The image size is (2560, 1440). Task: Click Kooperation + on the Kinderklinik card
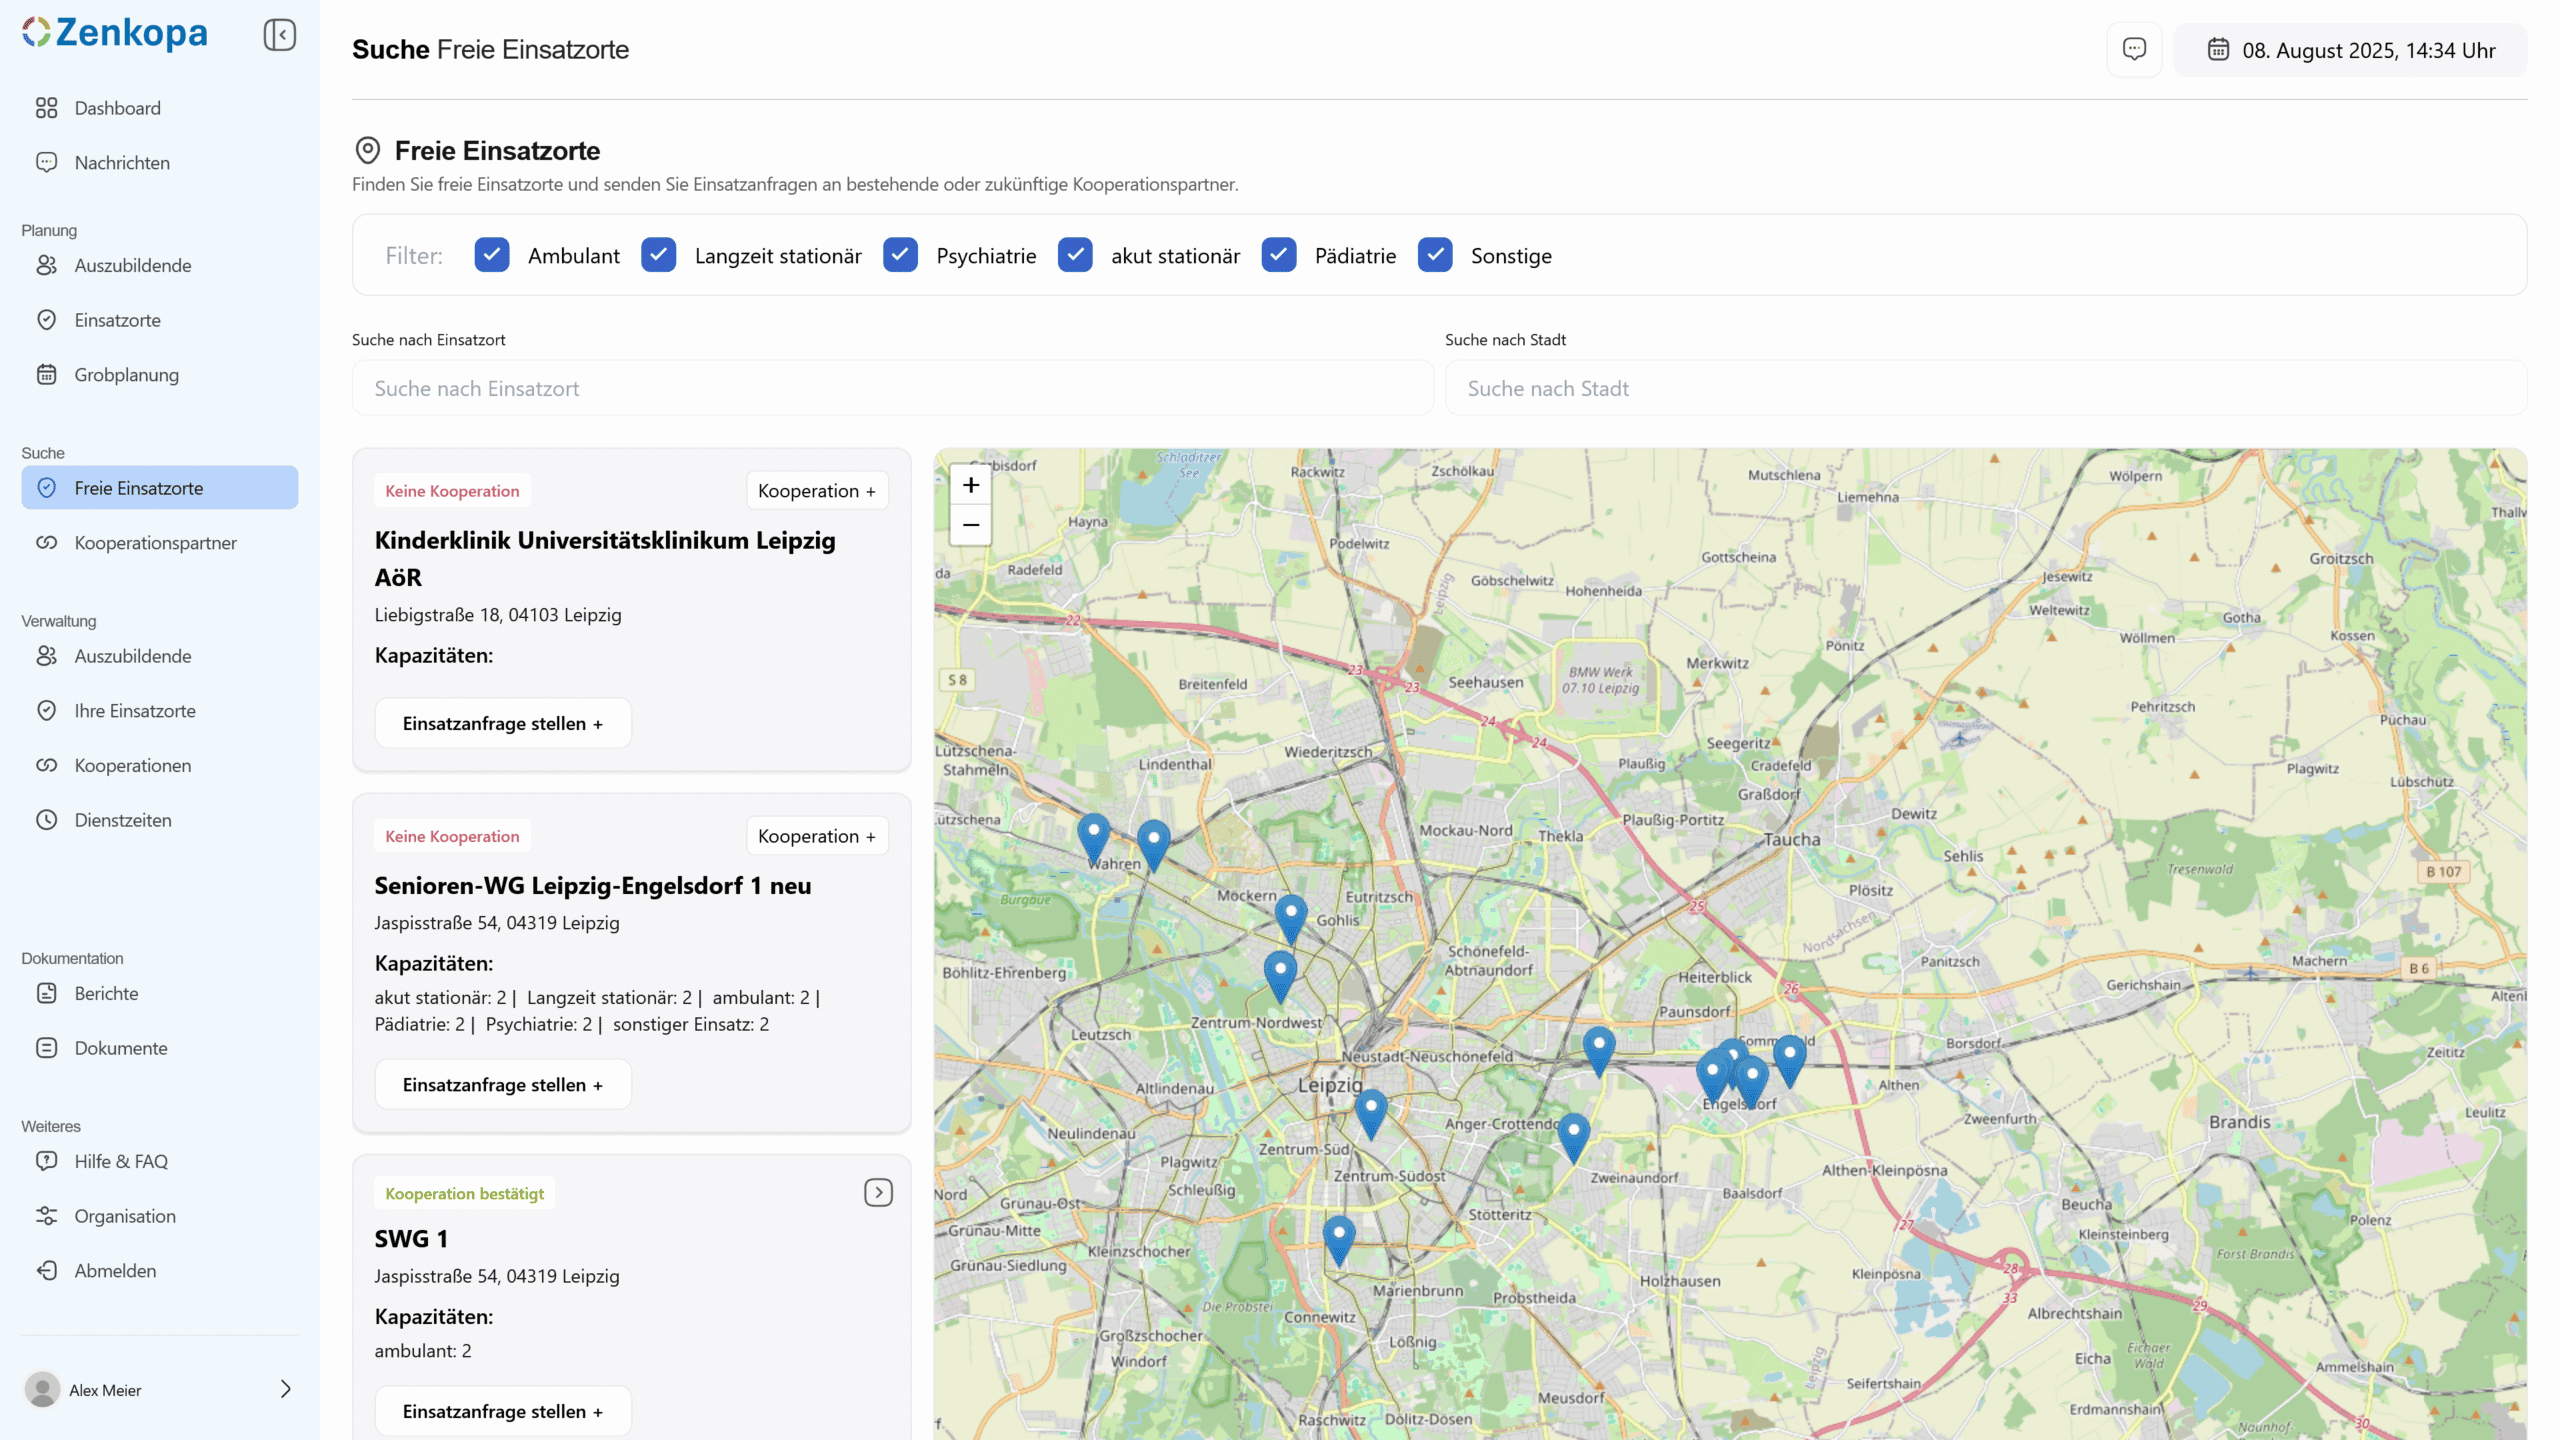click(816, 491)
